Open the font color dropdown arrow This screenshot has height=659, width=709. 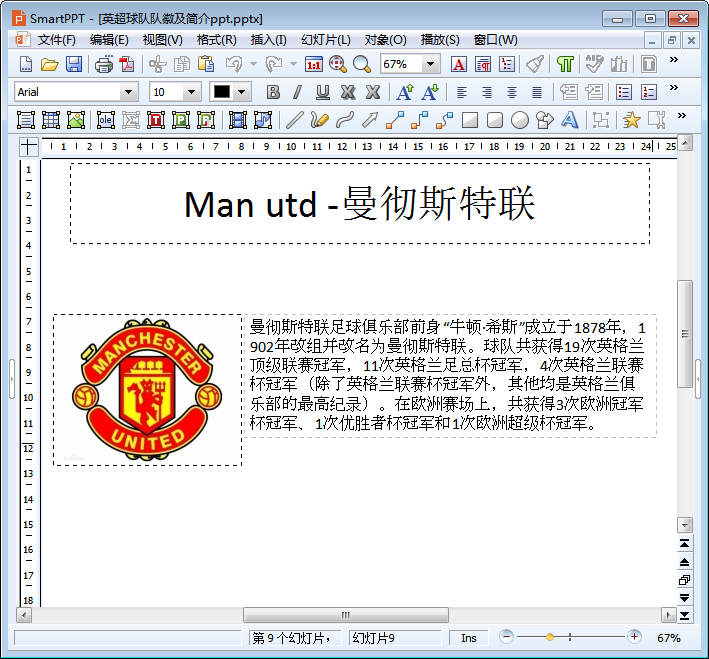pos(242,92)
